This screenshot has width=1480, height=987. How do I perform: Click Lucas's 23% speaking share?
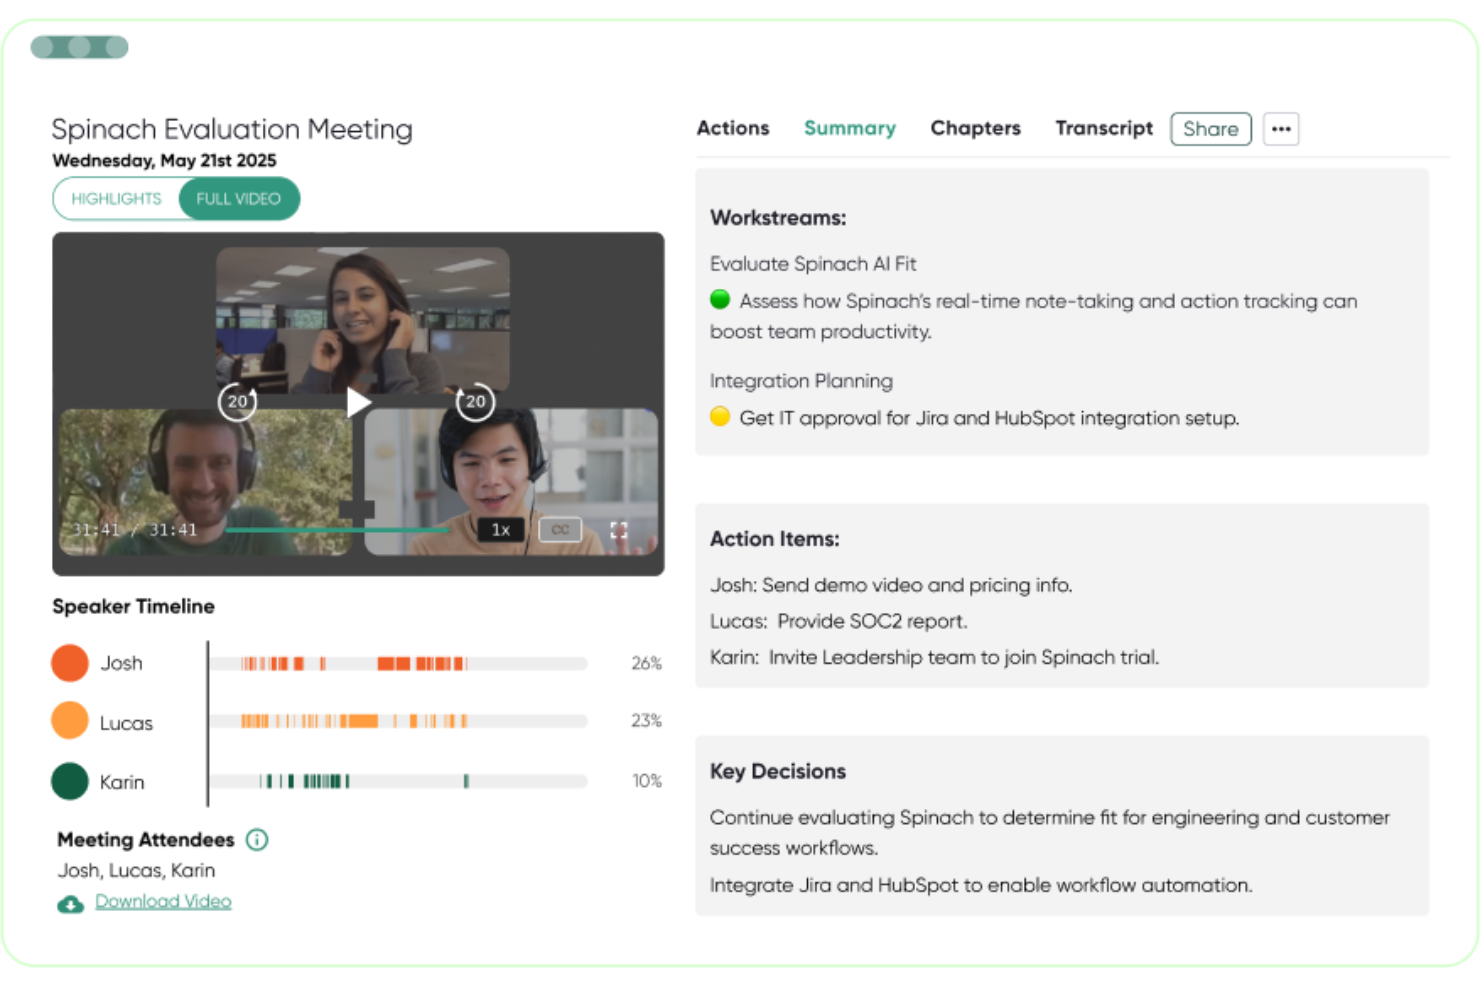(x=647, y=720)
